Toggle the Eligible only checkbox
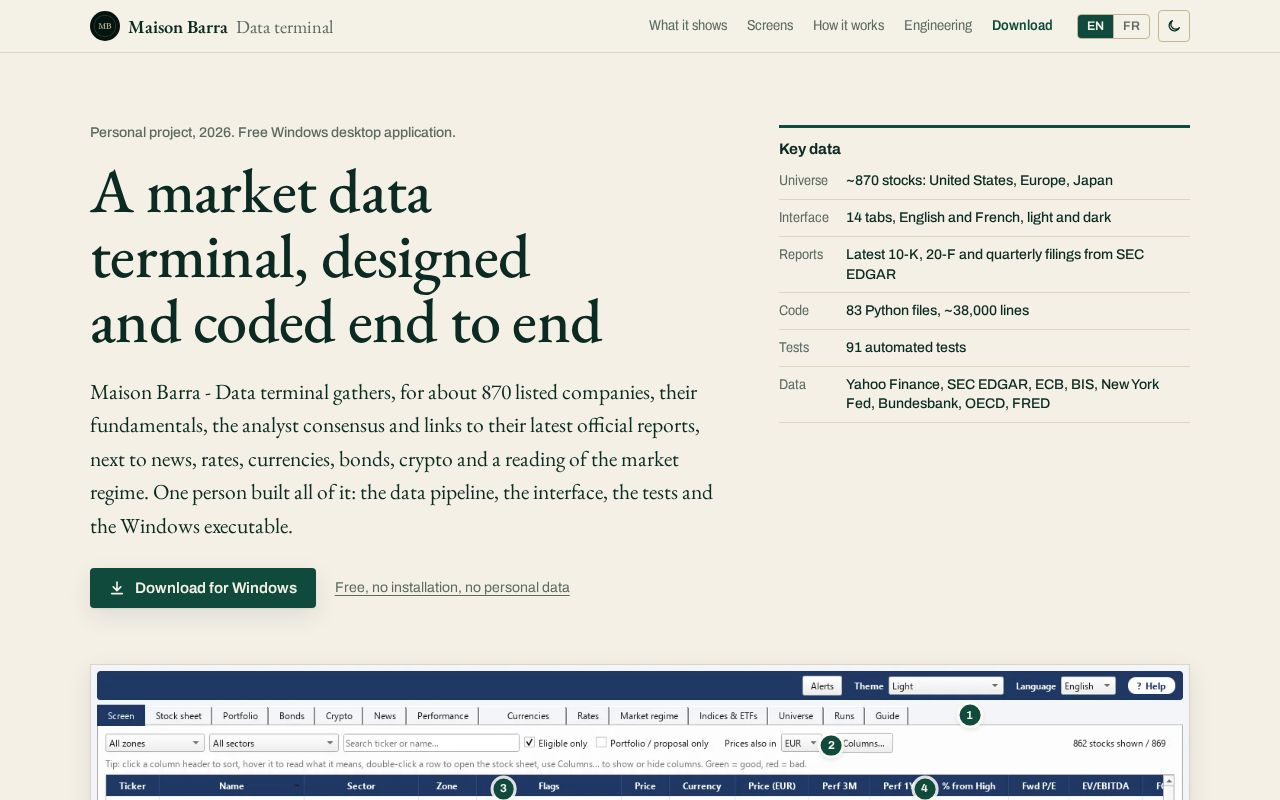Image resolution: width=1280 pixels, height=800 pixels. 530,743
